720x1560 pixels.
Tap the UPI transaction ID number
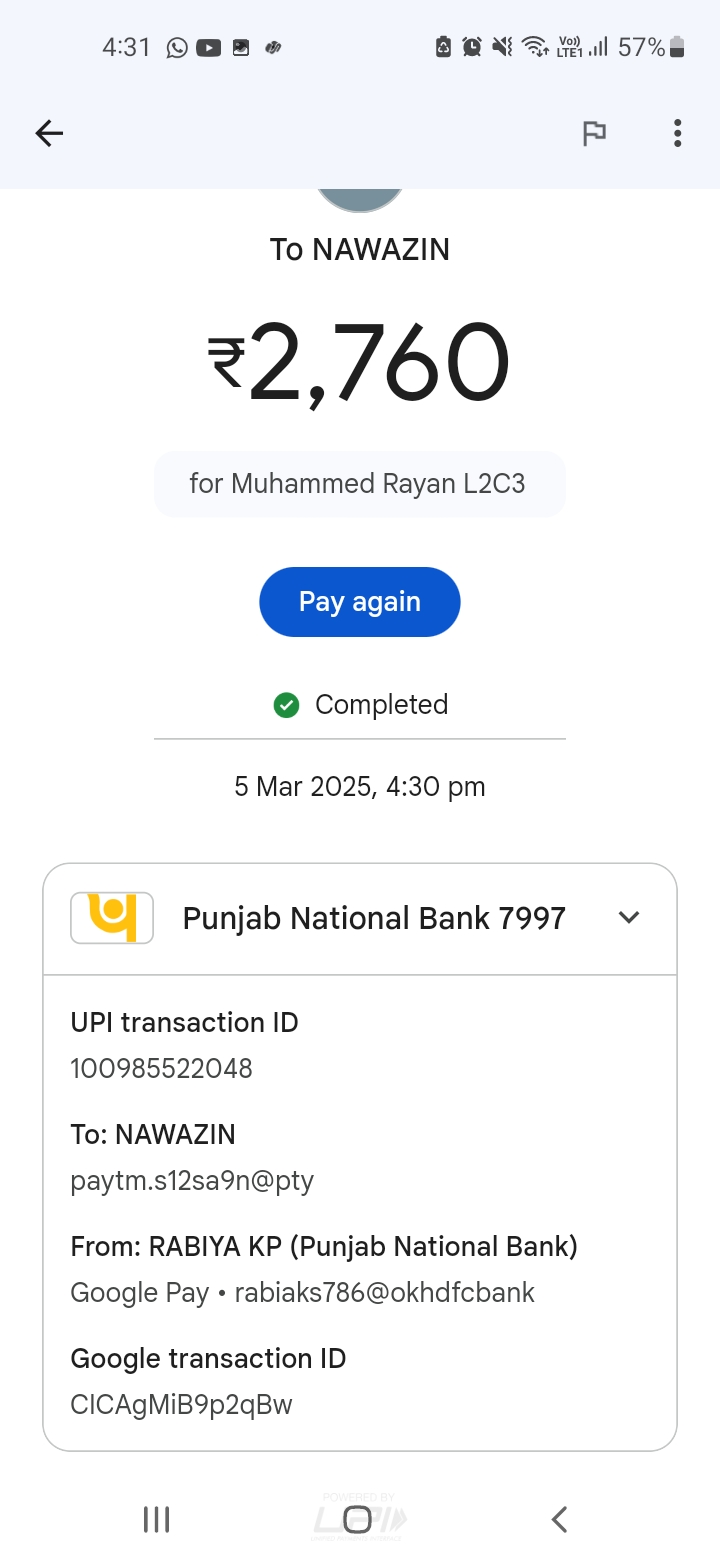[161, 1068]
